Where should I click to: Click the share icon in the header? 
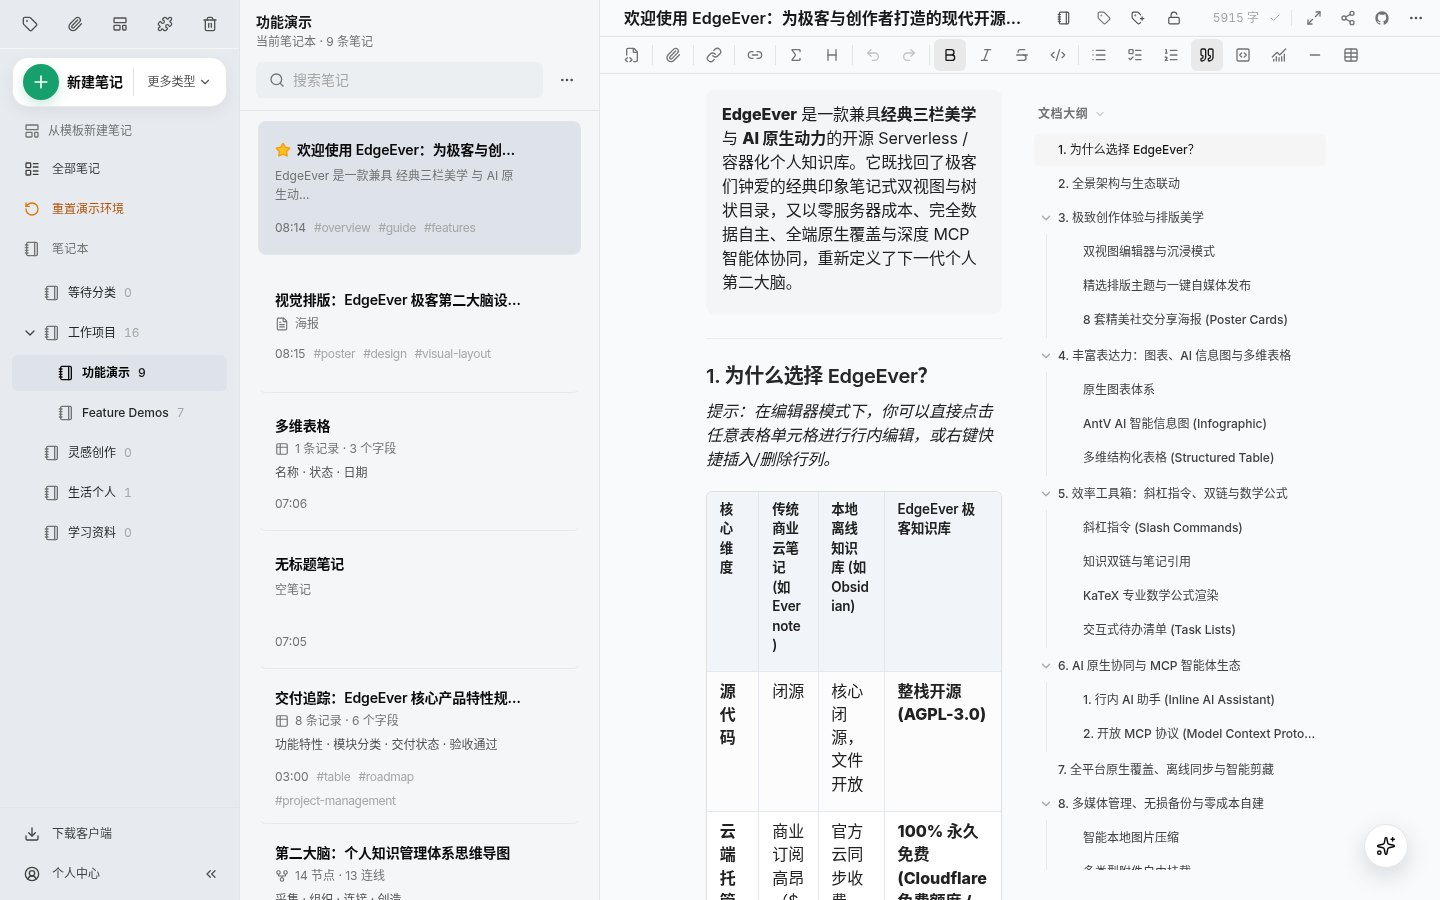click(x=1348, y=18)
